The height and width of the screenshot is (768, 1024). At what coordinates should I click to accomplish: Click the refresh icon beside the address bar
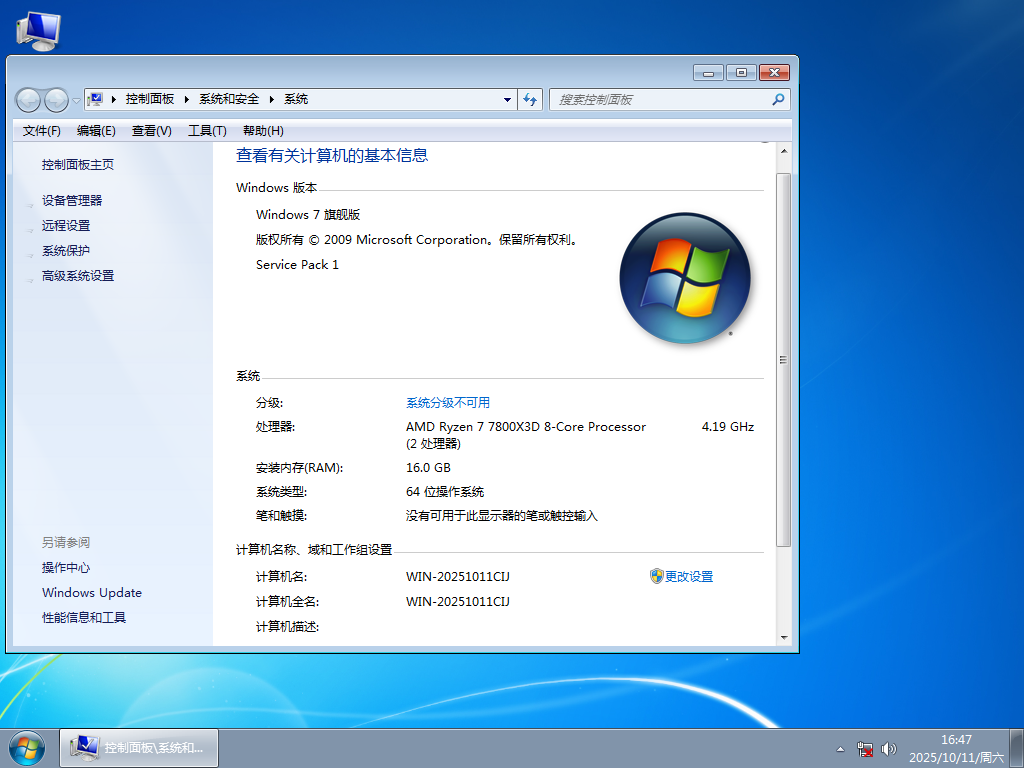coord(530,99)
